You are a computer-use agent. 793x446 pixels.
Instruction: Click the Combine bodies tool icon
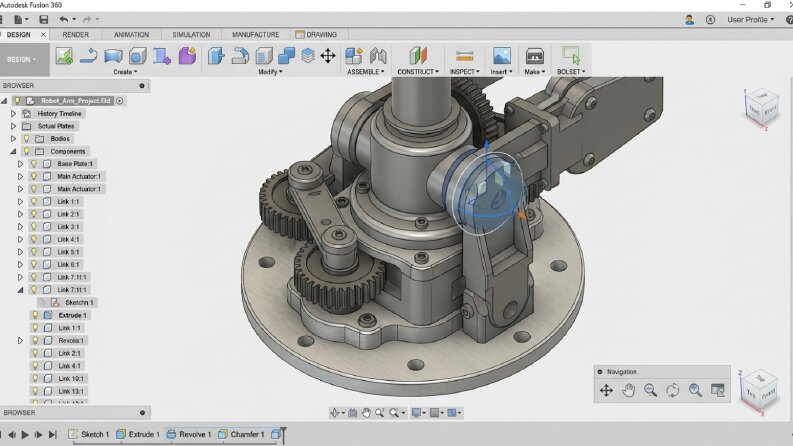click(286, 56)
